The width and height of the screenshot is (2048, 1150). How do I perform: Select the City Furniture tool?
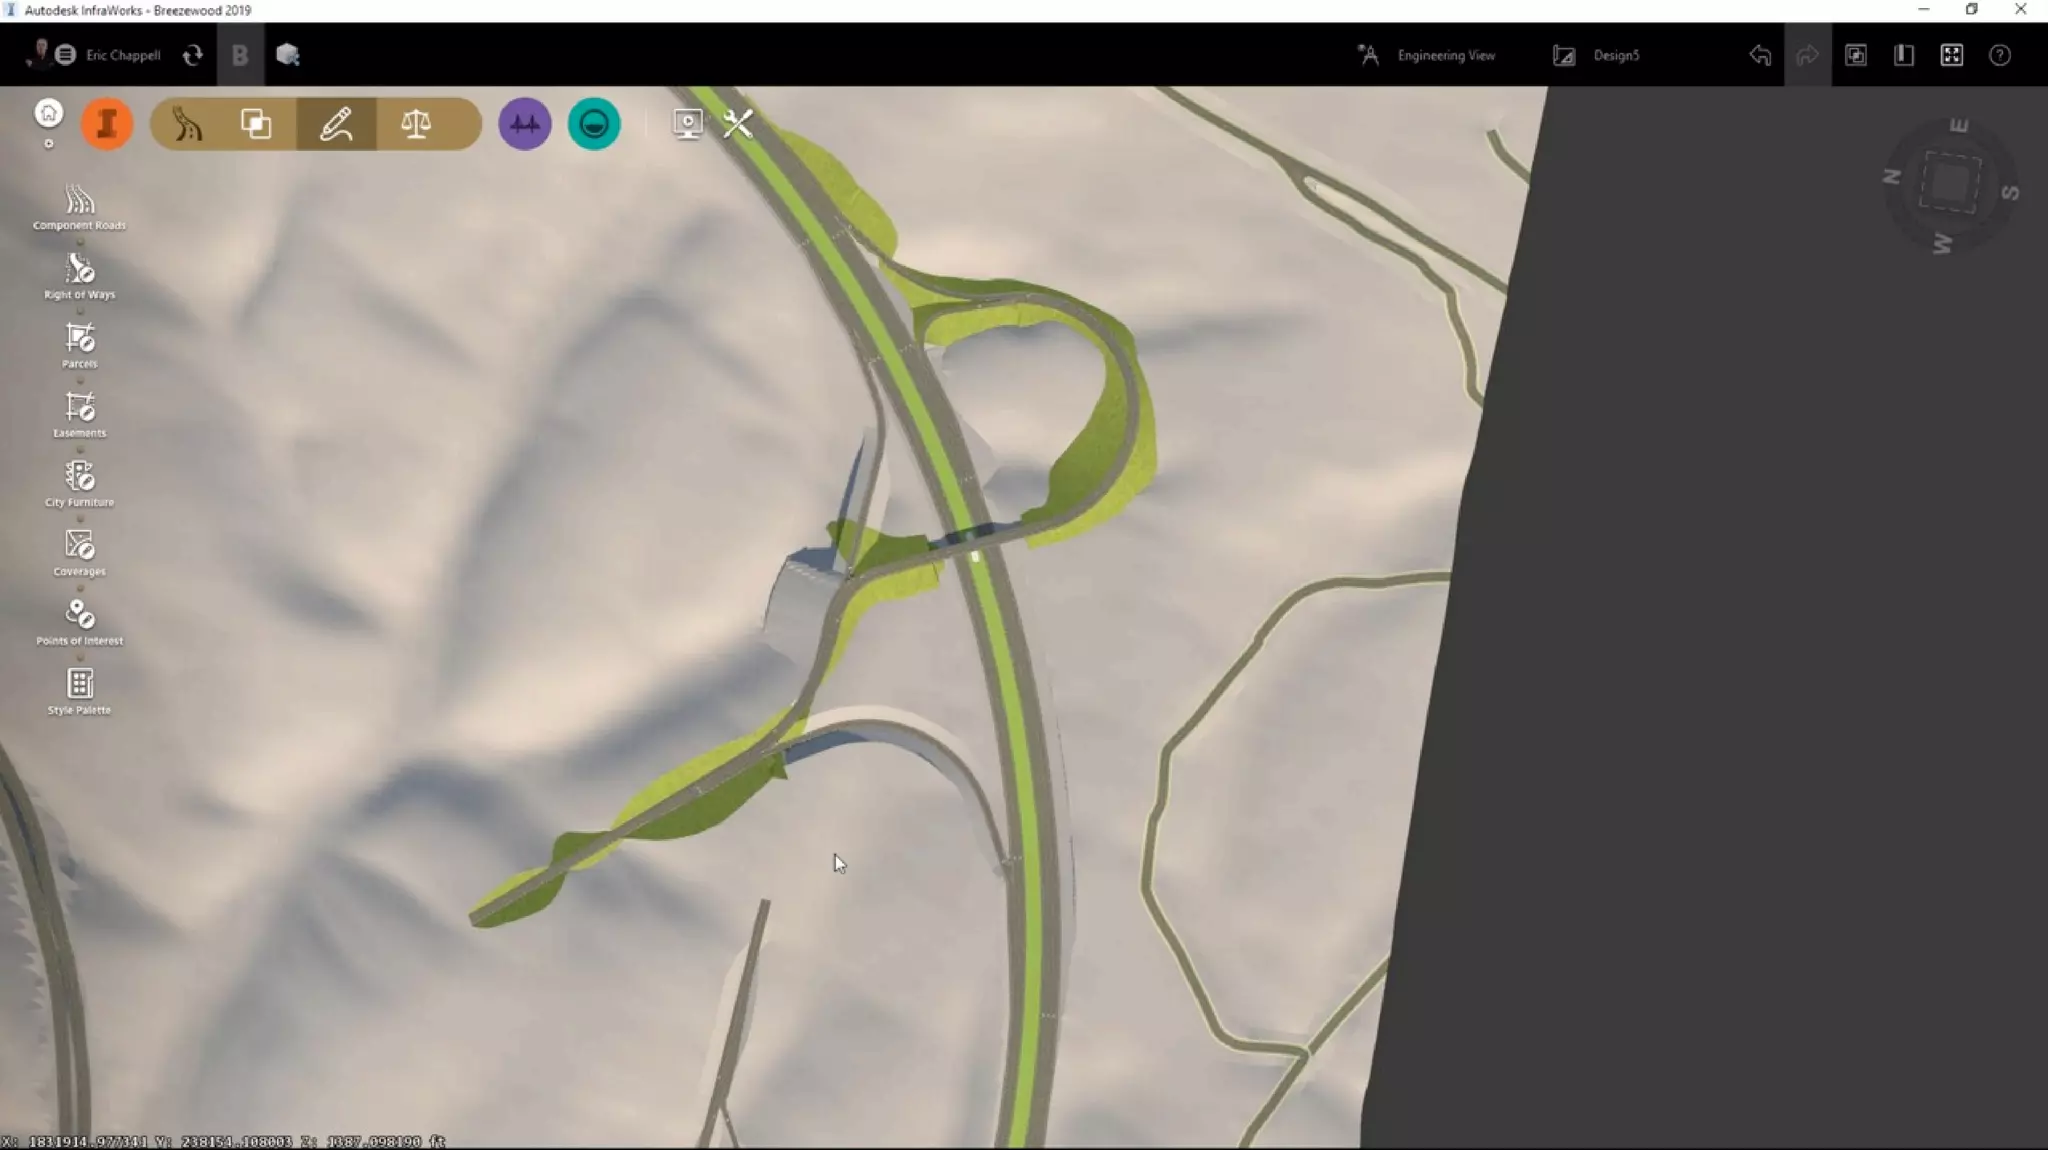(x=79, y=477)
